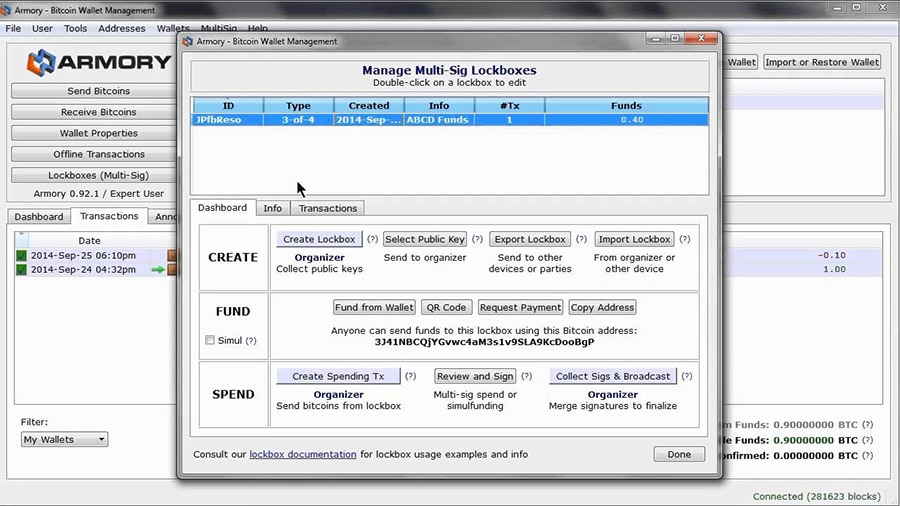Enable the Simul checkbox under FUND

[210, 340]
